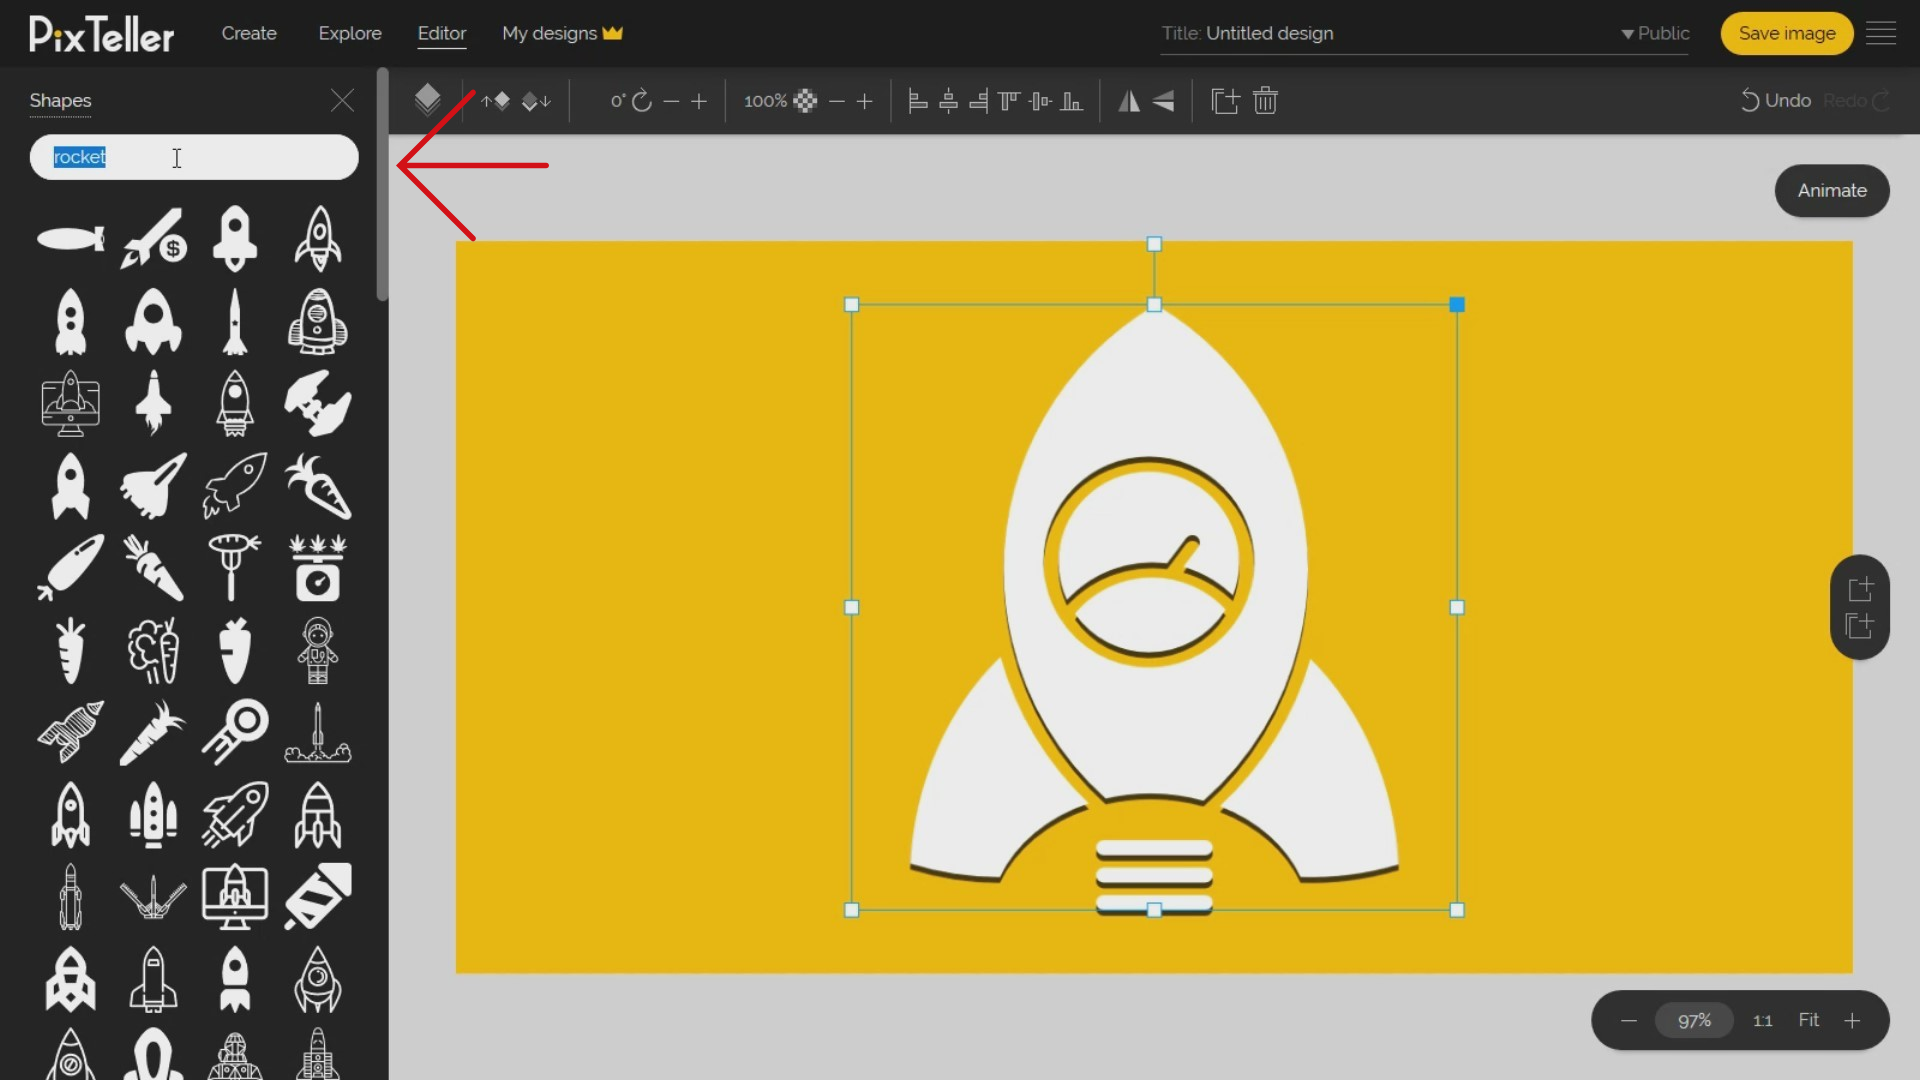This screenshot has width=1920, height=1080.
Task: Bring selected layer forward
Action: pyautogui.click(x=495, y=101)
